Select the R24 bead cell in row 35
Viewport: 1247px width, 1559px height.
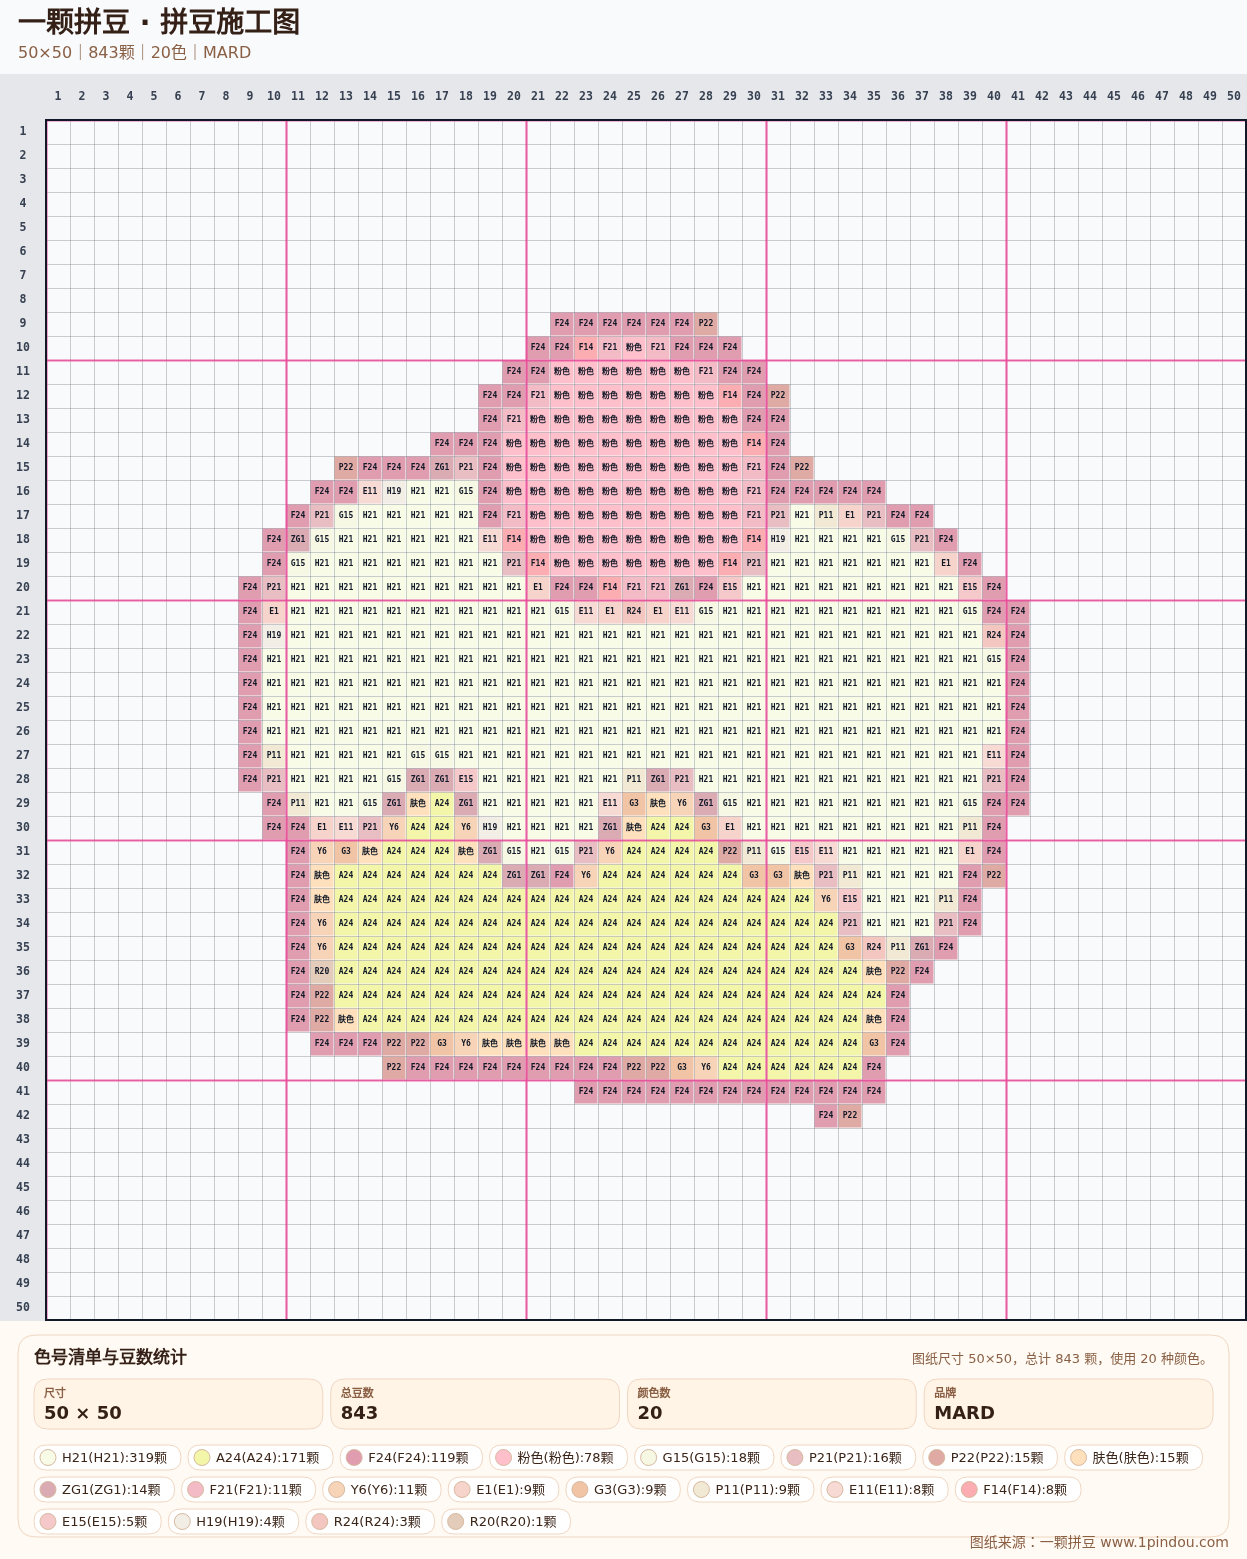(874, 947)
